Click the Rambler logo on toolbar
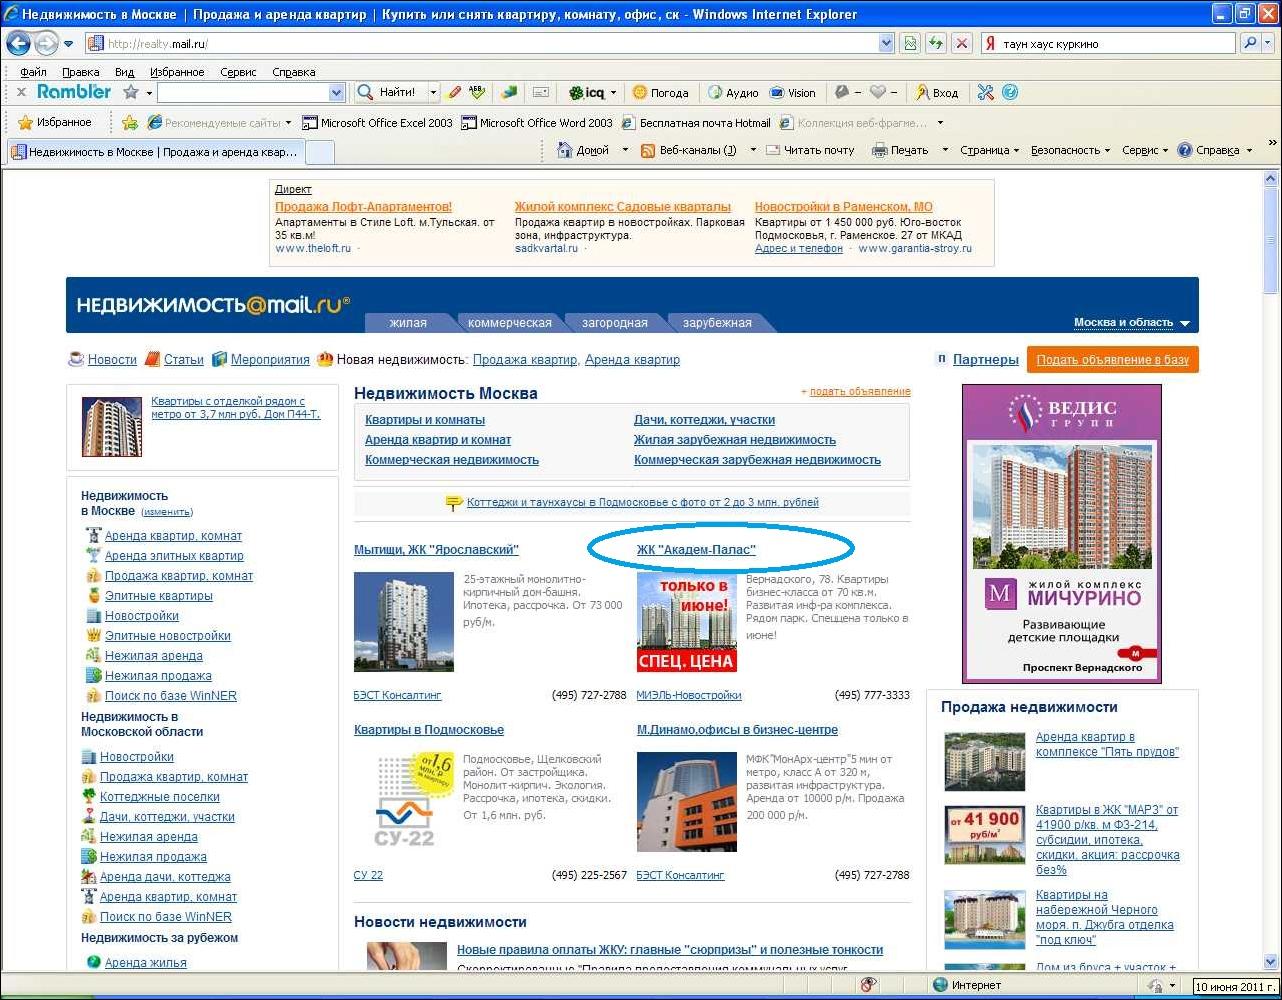This screenshot has width=1282, height=1000. click(x=74, y=91)
